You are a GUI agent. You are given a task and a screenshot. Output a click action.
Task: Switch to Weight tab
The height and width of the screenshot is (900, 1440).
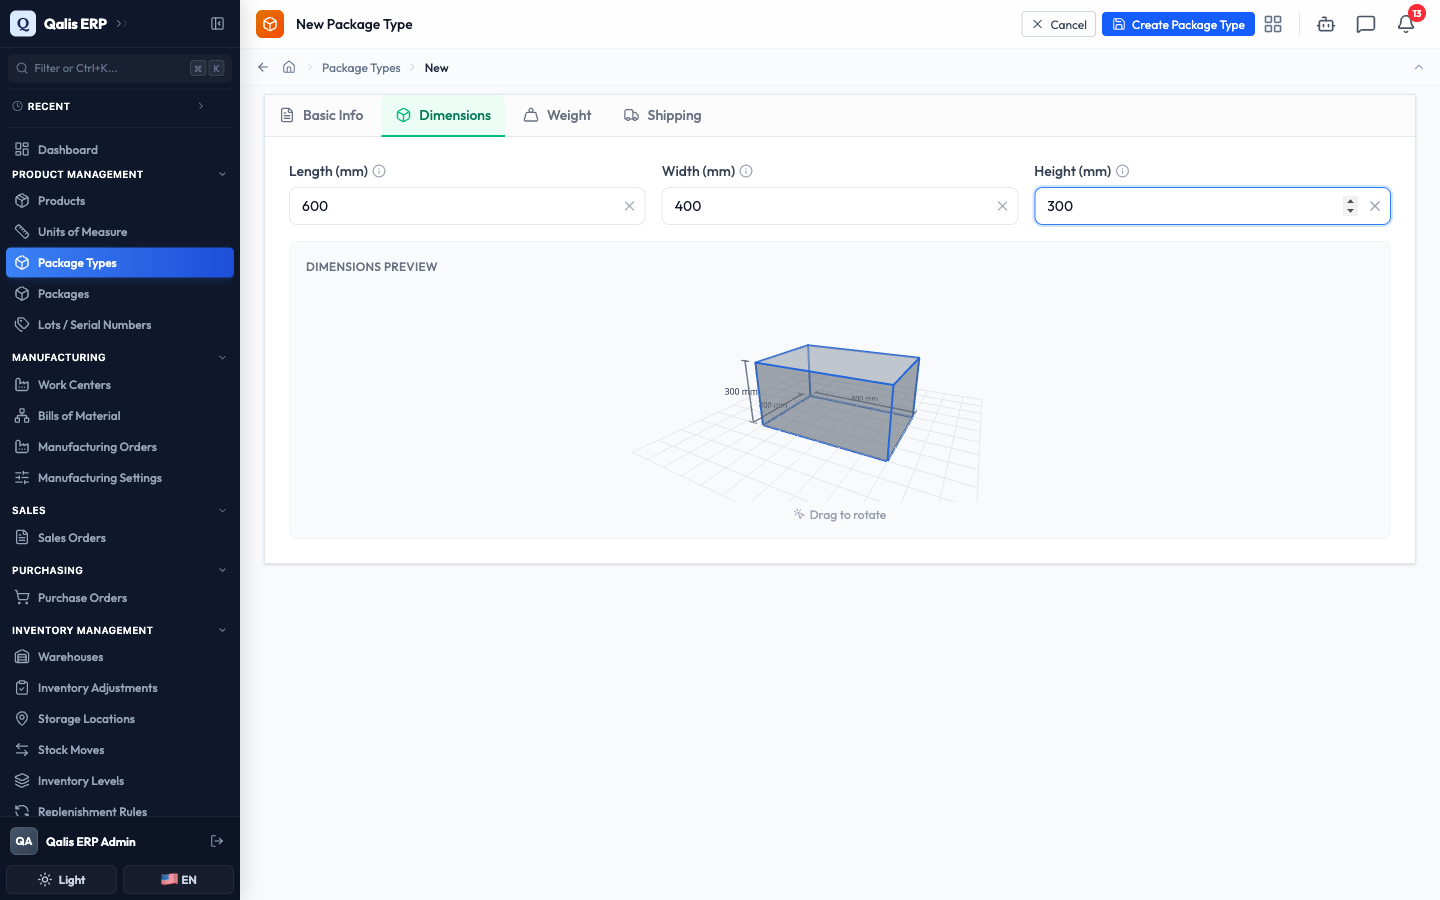tap(558, 115)
